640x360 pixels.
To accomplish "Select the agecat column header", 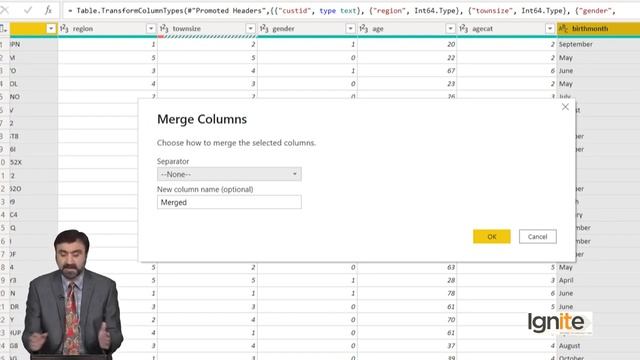I will pos(507,29).
